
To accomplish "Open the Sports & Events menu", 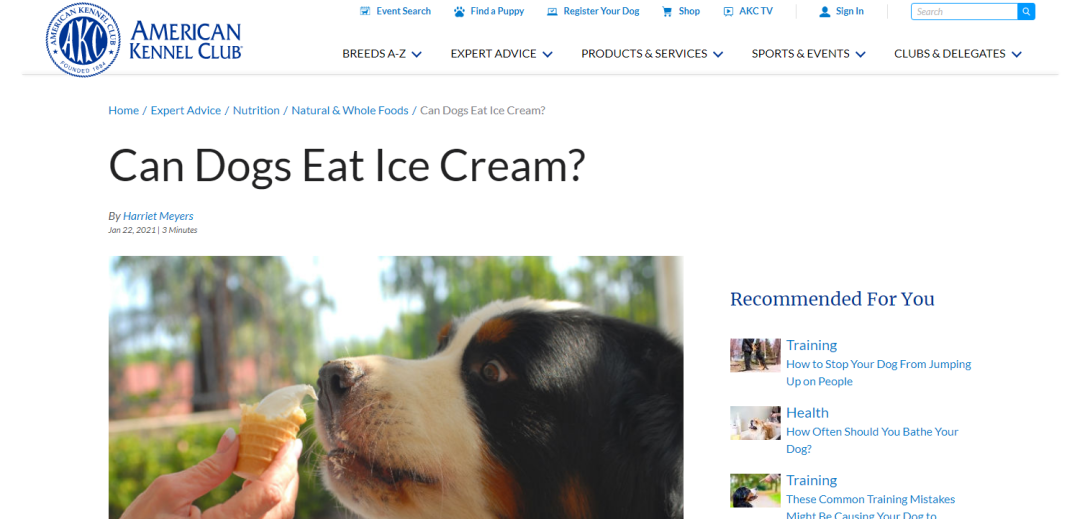I will point(809,54).
